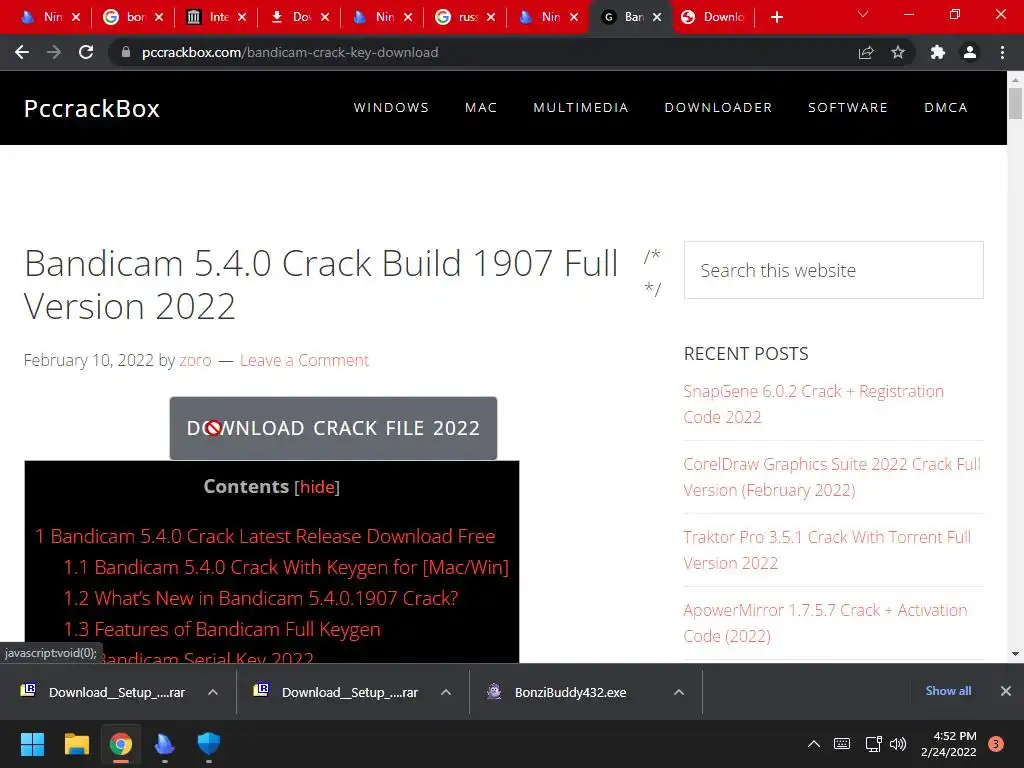Click Chrome icon in taskbar
Viewport: 1024px width, 768px height.
121,744
